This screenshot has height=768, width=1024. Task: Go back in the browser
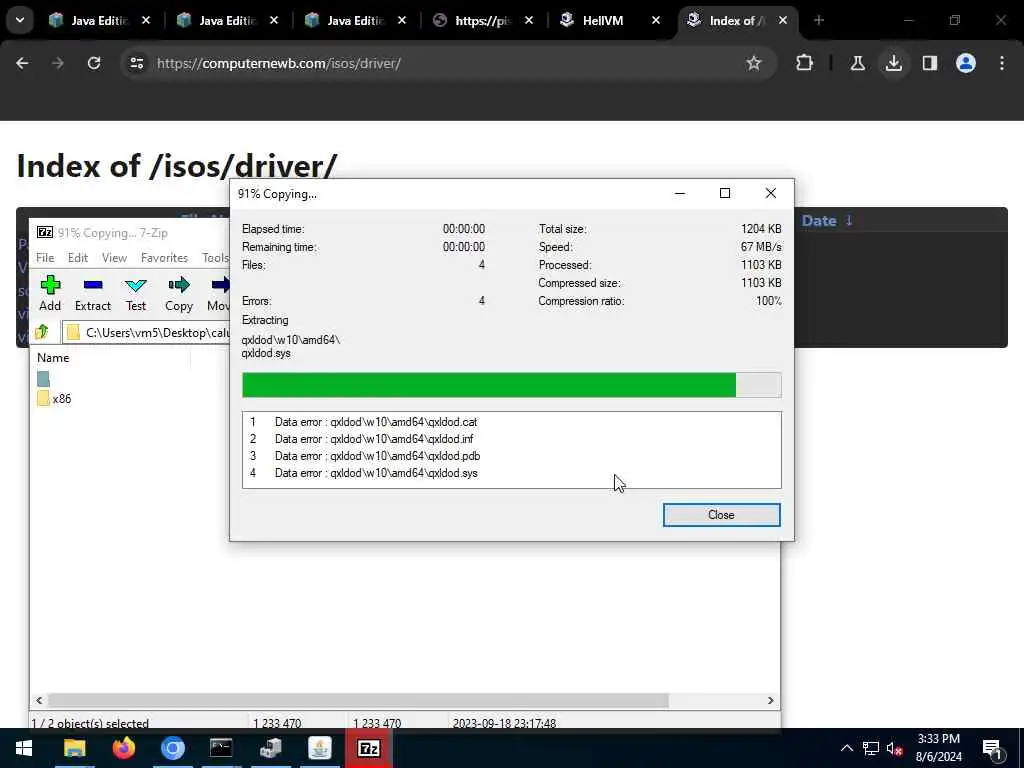(x=22, y=63)
